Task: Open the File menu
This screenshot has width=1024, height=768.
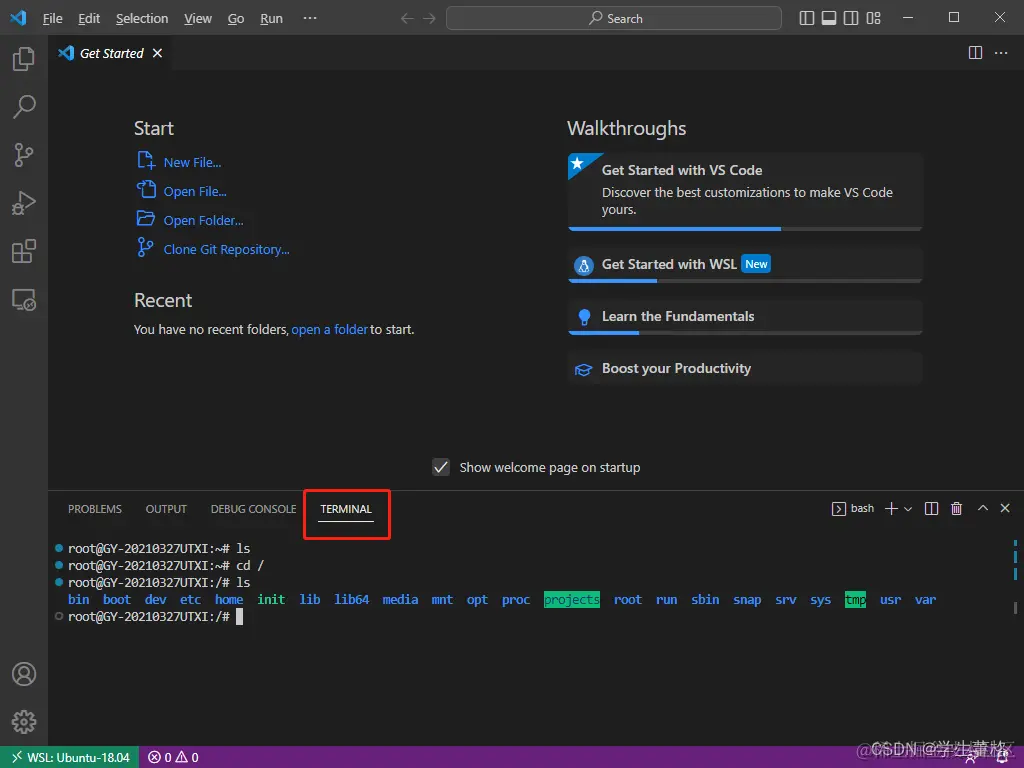Action: pyautogui.click(x=52, y=18)
